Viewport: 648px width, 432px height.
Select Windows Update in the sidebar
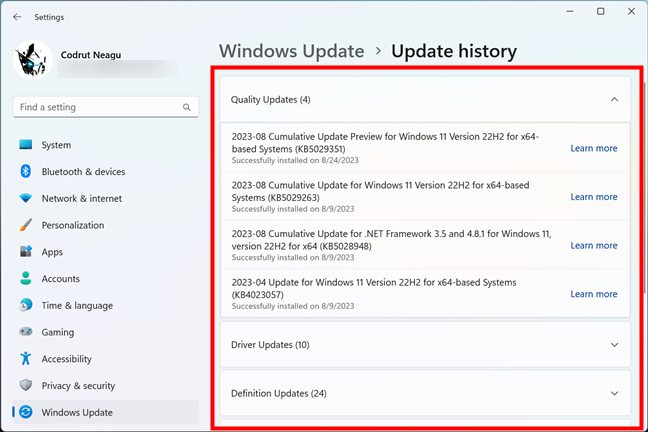click(106, 412)
